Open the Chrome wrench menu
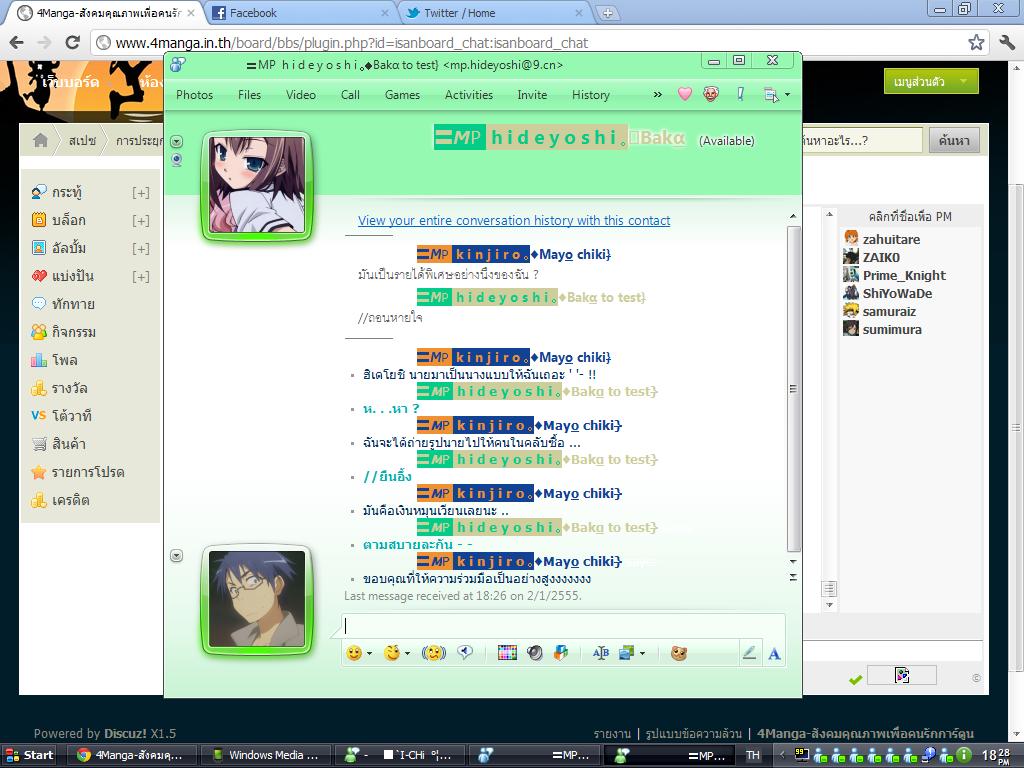 (x=1007, y=42)
